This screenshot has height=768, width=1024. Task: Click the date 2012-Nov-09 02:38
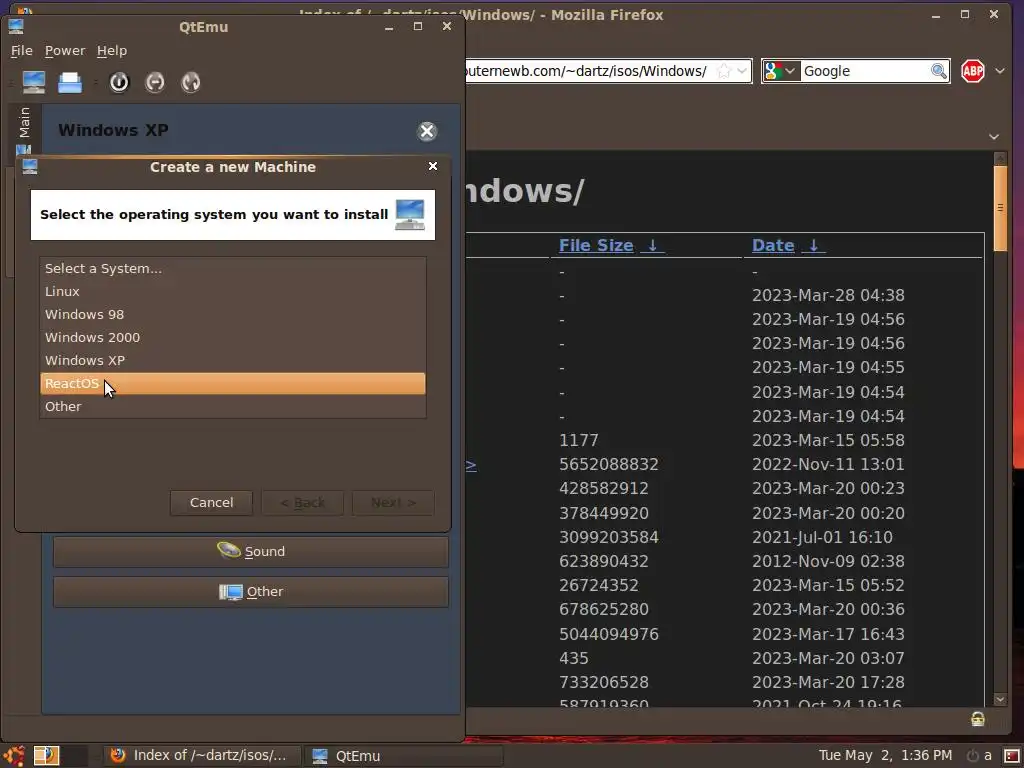(x=827, y=562)
